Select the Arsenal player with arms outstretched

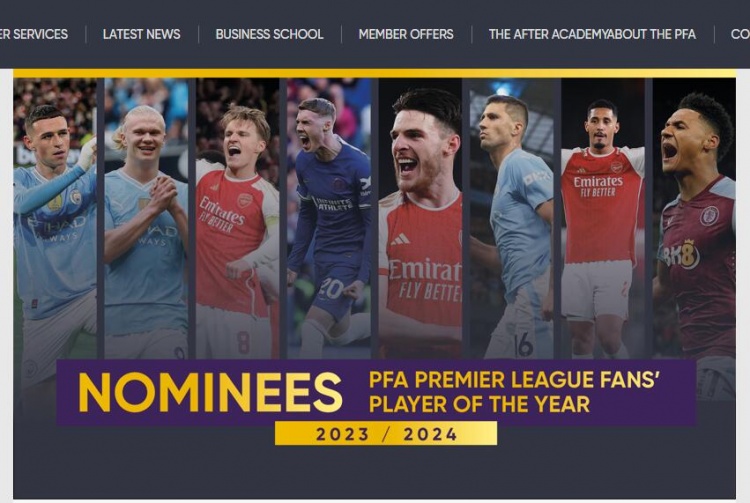pos(603,219)
